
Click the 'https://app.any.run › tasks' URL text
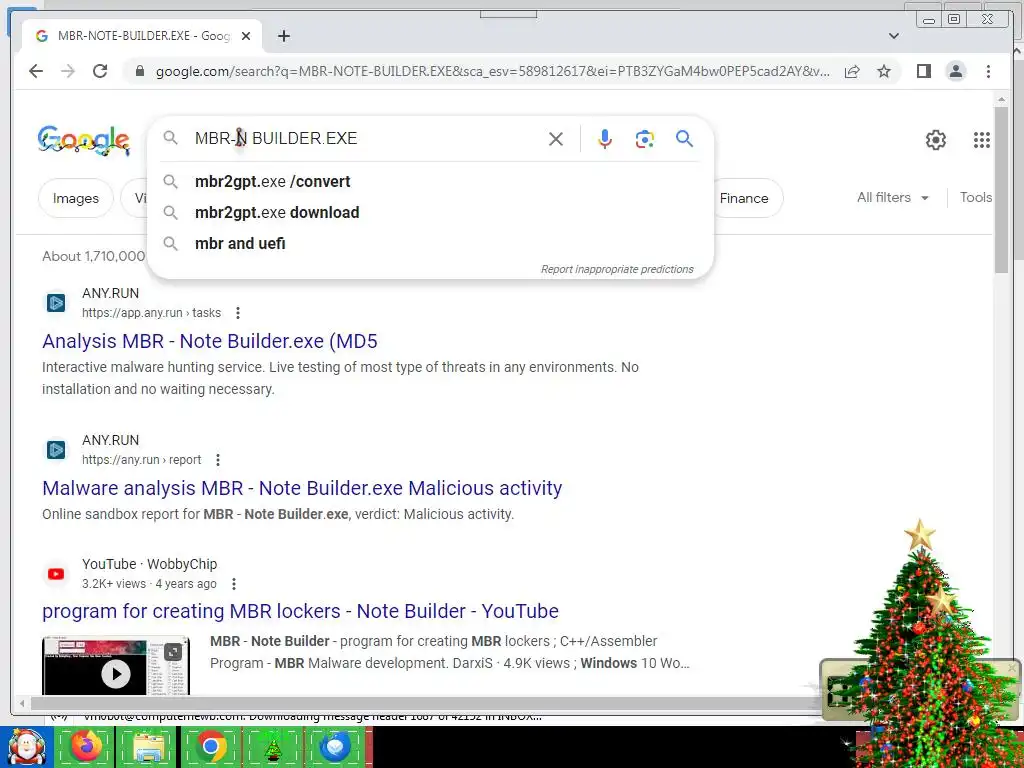(152, 313)
